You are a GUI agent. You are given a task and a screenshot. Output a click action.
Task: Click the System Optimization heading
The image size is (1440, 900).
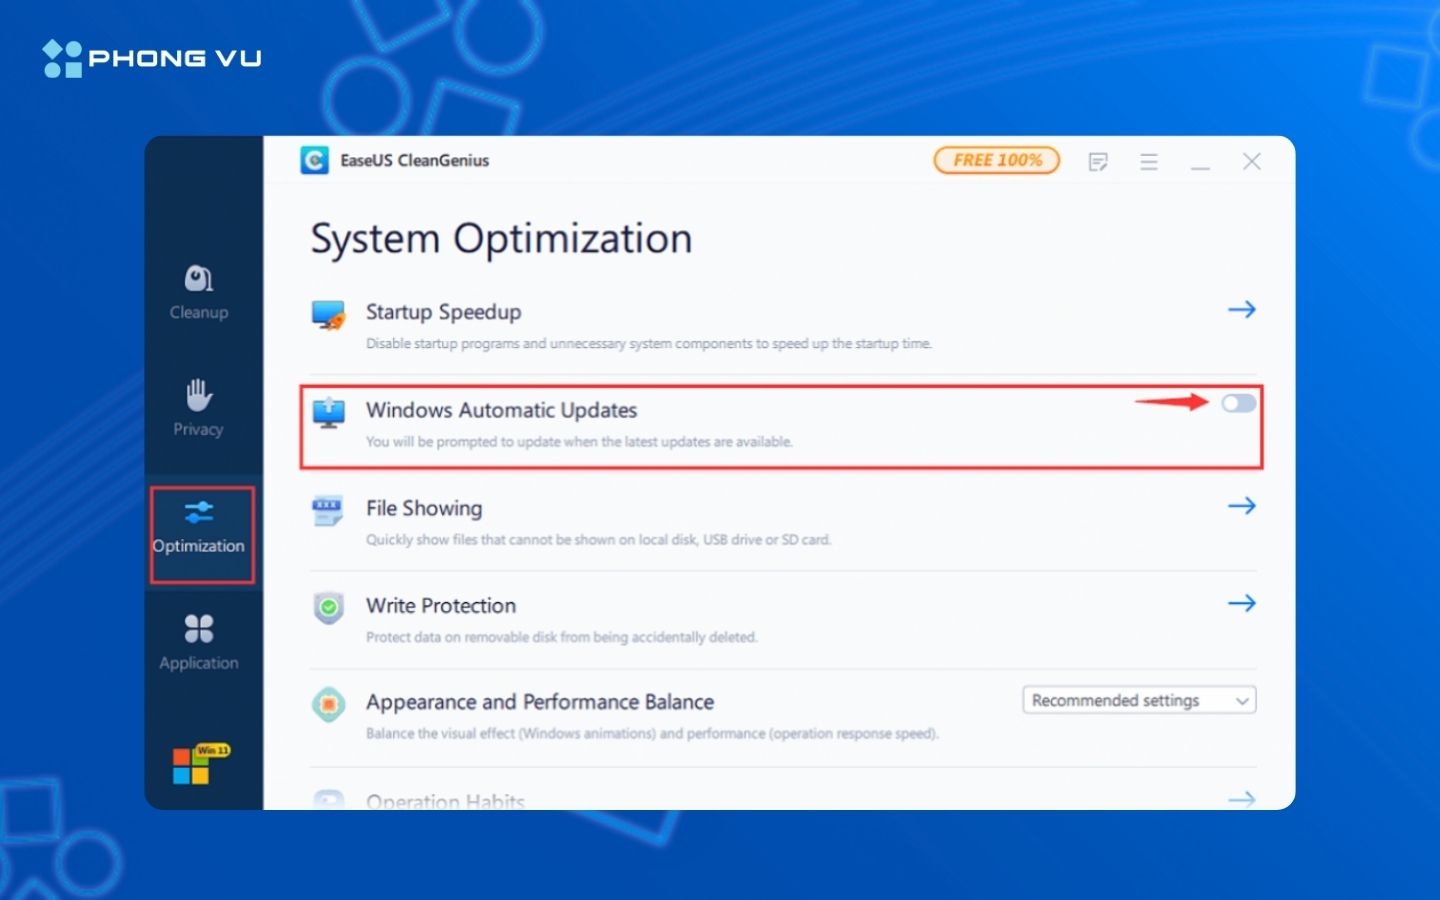pyautogui.click(x=500, y=238)
